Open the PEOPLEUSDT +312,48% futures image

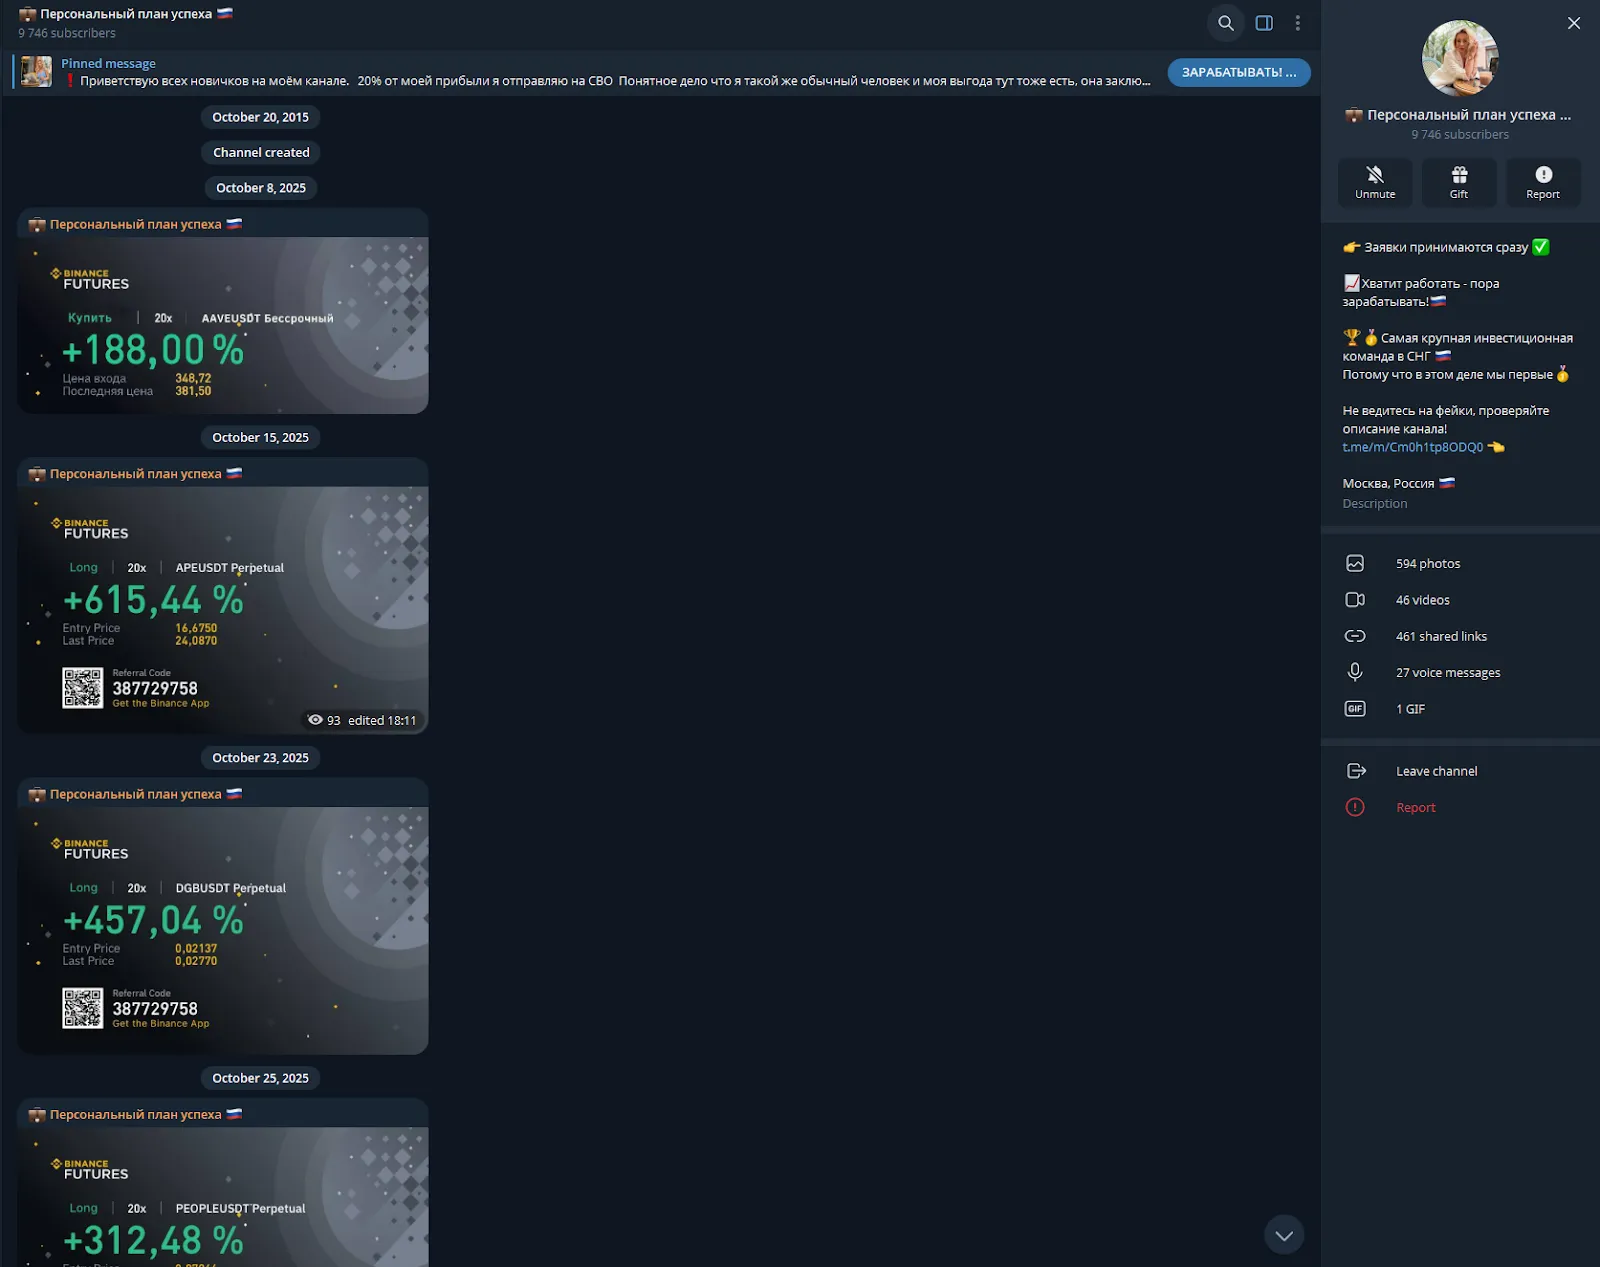223,1197
